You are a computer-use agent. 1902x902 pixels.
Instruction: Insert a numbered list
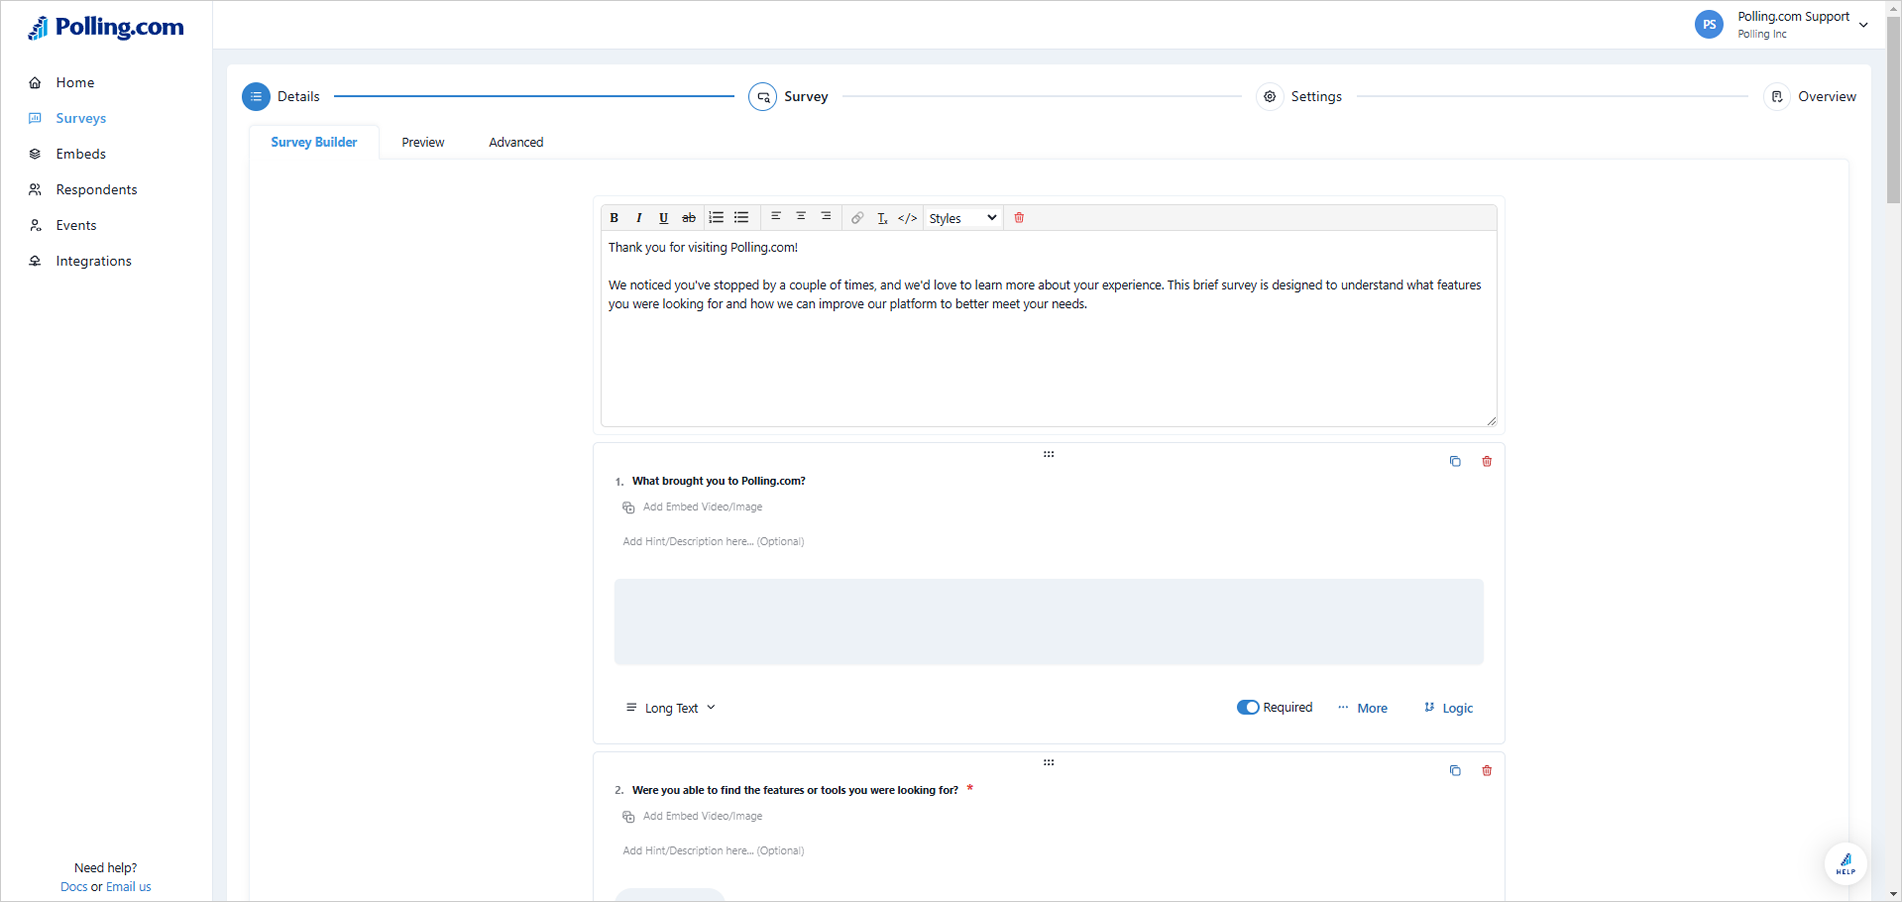pyautogui.click(x=716, y=217)
